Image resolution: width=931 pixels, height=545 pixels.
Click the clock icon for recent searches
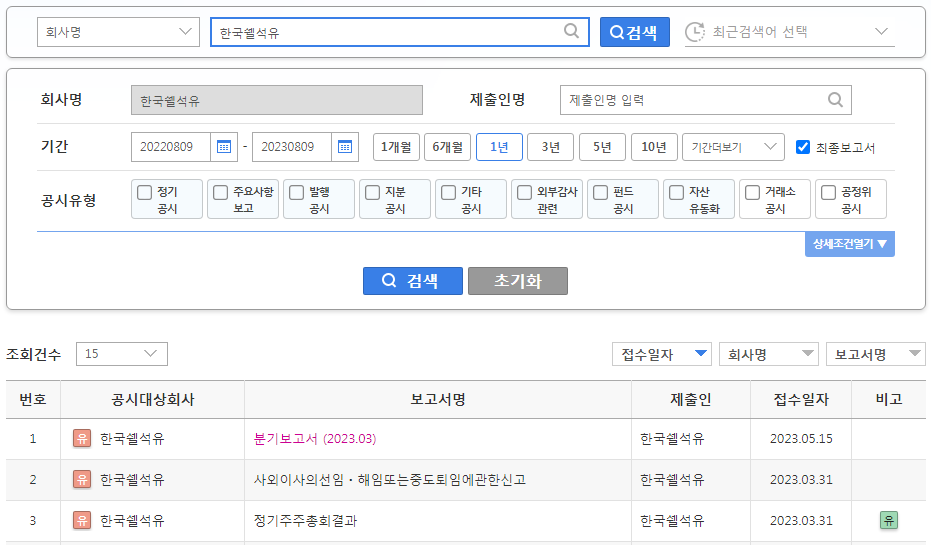pyautogui.click(x=695, y=32)
